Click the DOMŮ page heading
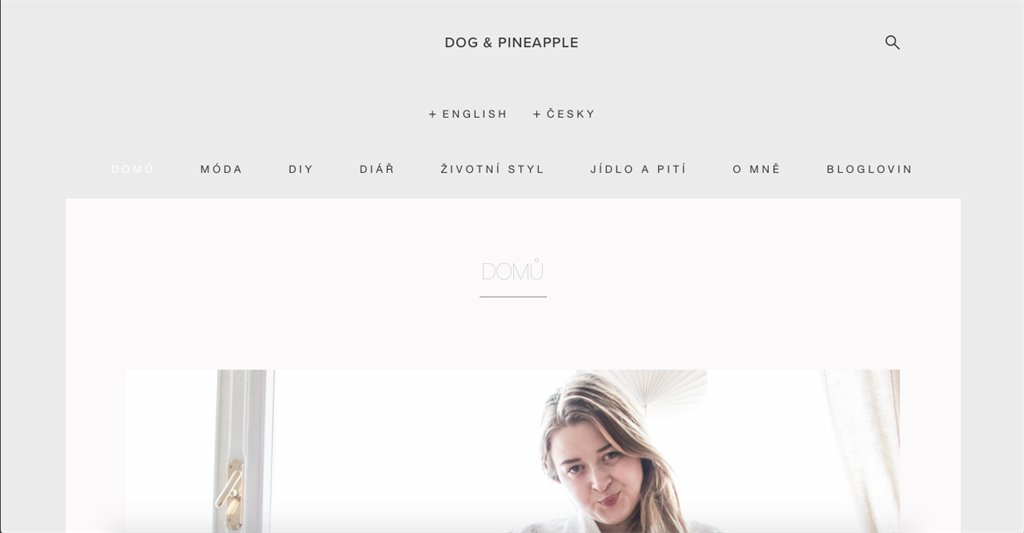Screen dimensions: 1024x533 (513, 270)
